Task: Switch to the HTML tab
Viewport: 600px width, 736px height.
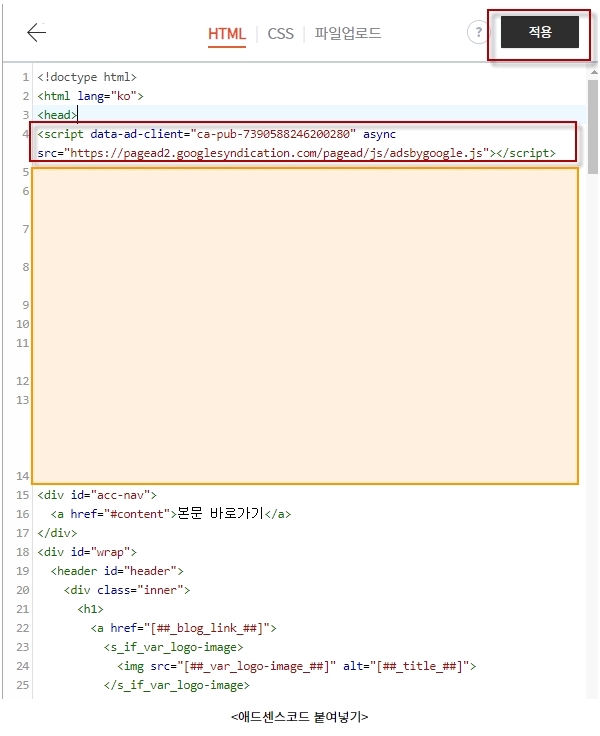Action: (x=227, y=34)
